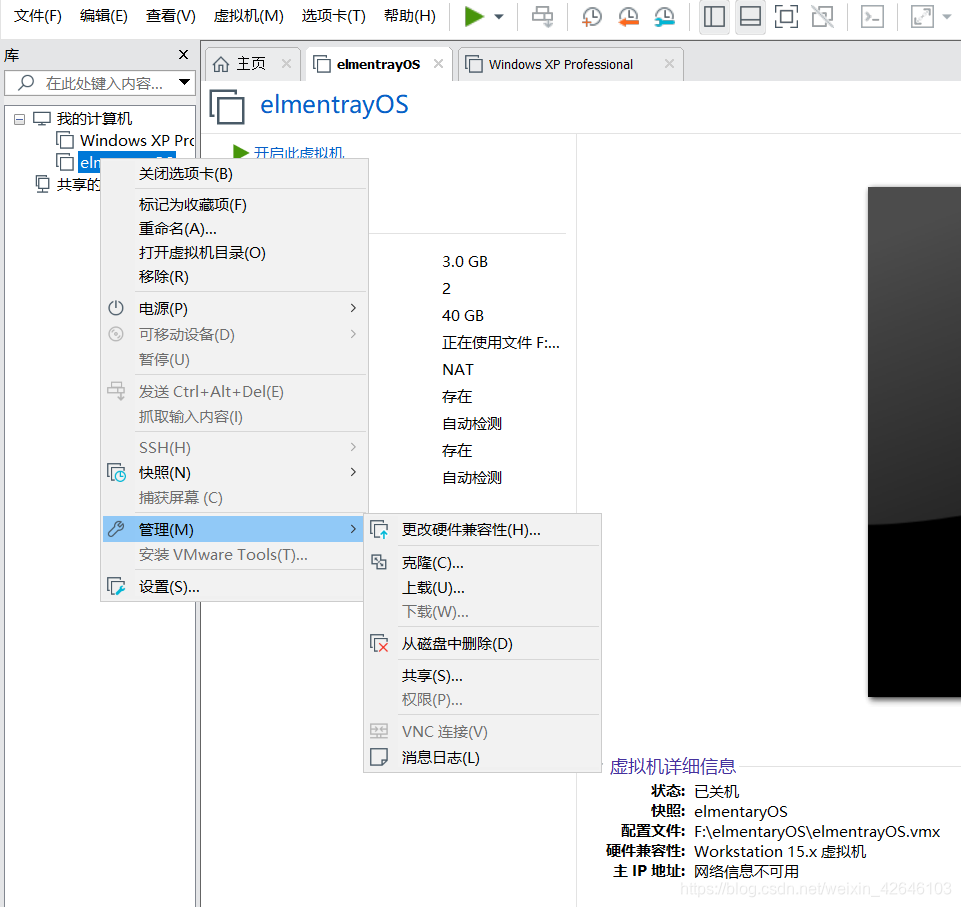The height and width of the screenshot is (907, 961).
Task: Open the snapshot manager wrench icon
Action: pos(668,17)
